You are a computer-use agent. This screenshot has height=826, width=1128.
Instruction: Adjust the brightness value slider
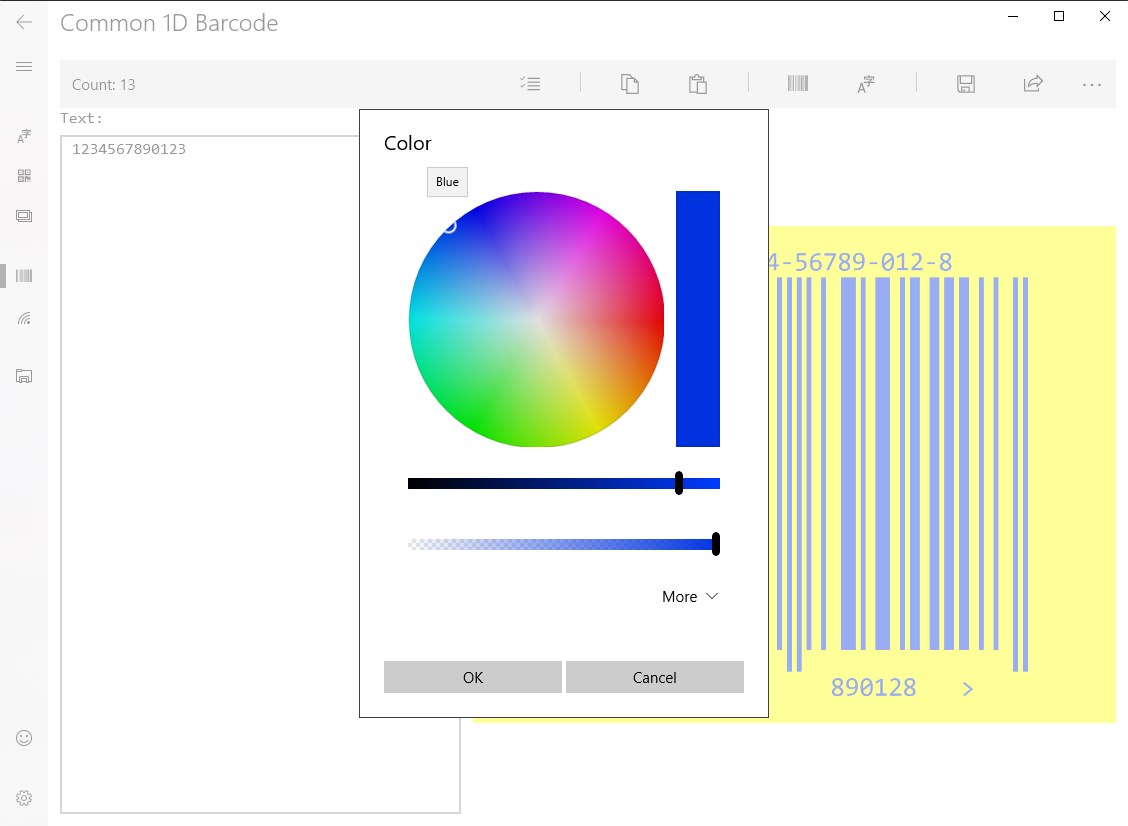click(564, 484)
